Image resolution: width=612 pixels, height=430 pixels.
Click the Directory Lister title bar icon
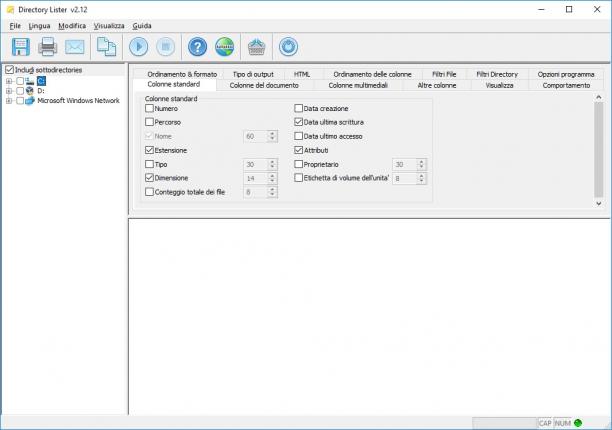tap(11, 10)
